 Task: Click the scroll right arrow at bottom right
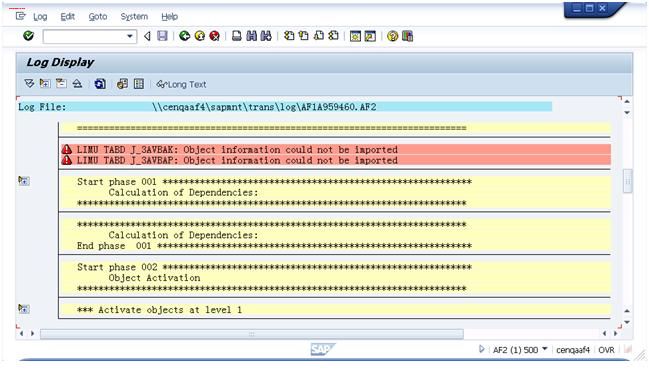[x=615, y=333]
